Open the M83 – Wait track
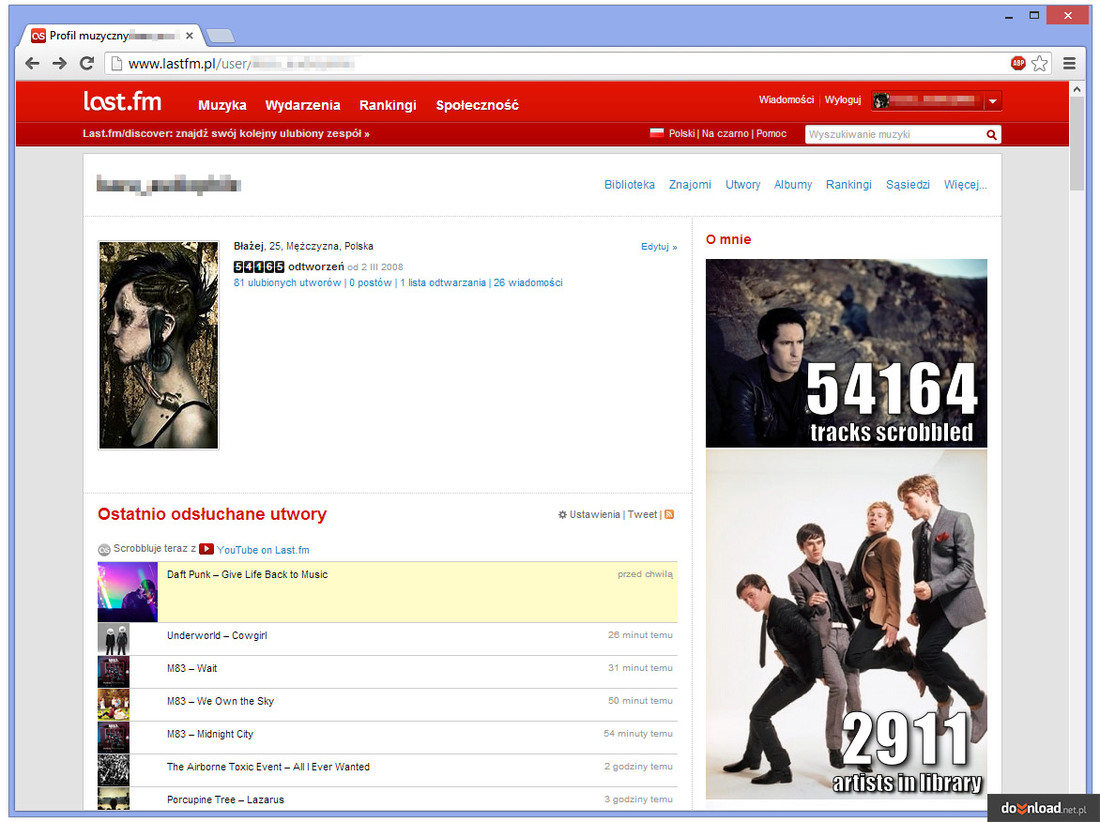1100x822 pixels. tap(192, 668)
